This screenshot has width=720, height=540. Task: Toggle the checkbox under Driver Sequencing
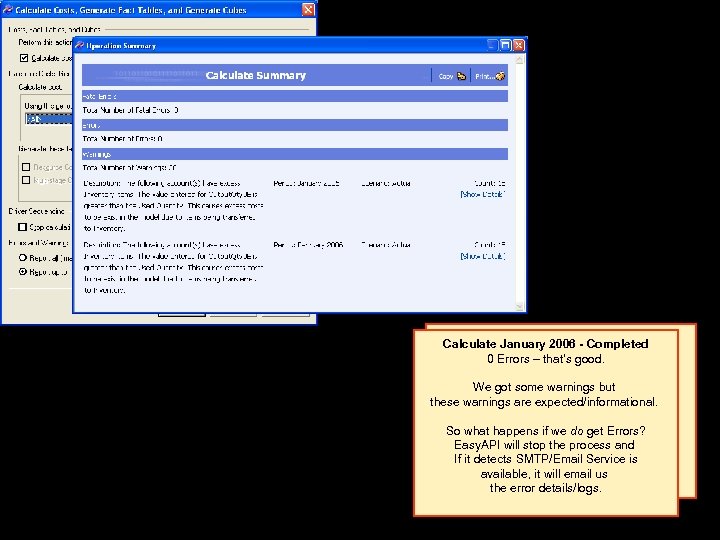click(x=22, y=227)
